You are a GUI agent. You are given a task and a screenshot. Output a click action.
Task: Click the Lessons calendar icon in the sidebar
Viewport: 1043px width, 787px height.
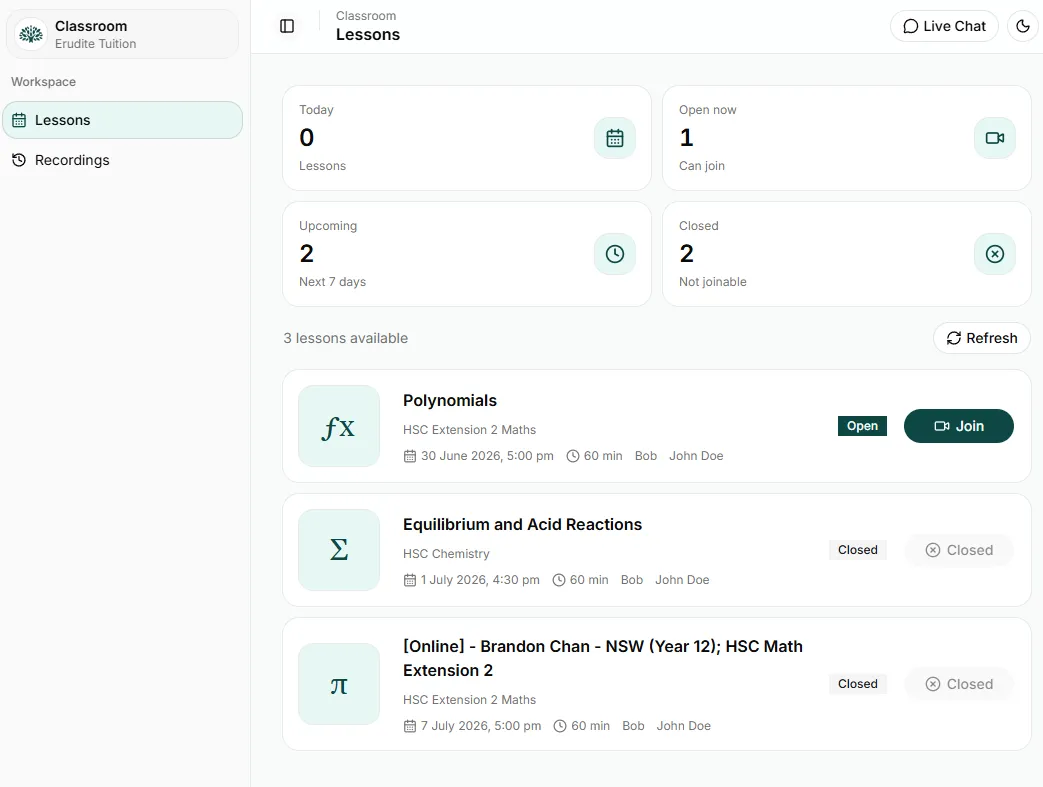pos(19,120)
